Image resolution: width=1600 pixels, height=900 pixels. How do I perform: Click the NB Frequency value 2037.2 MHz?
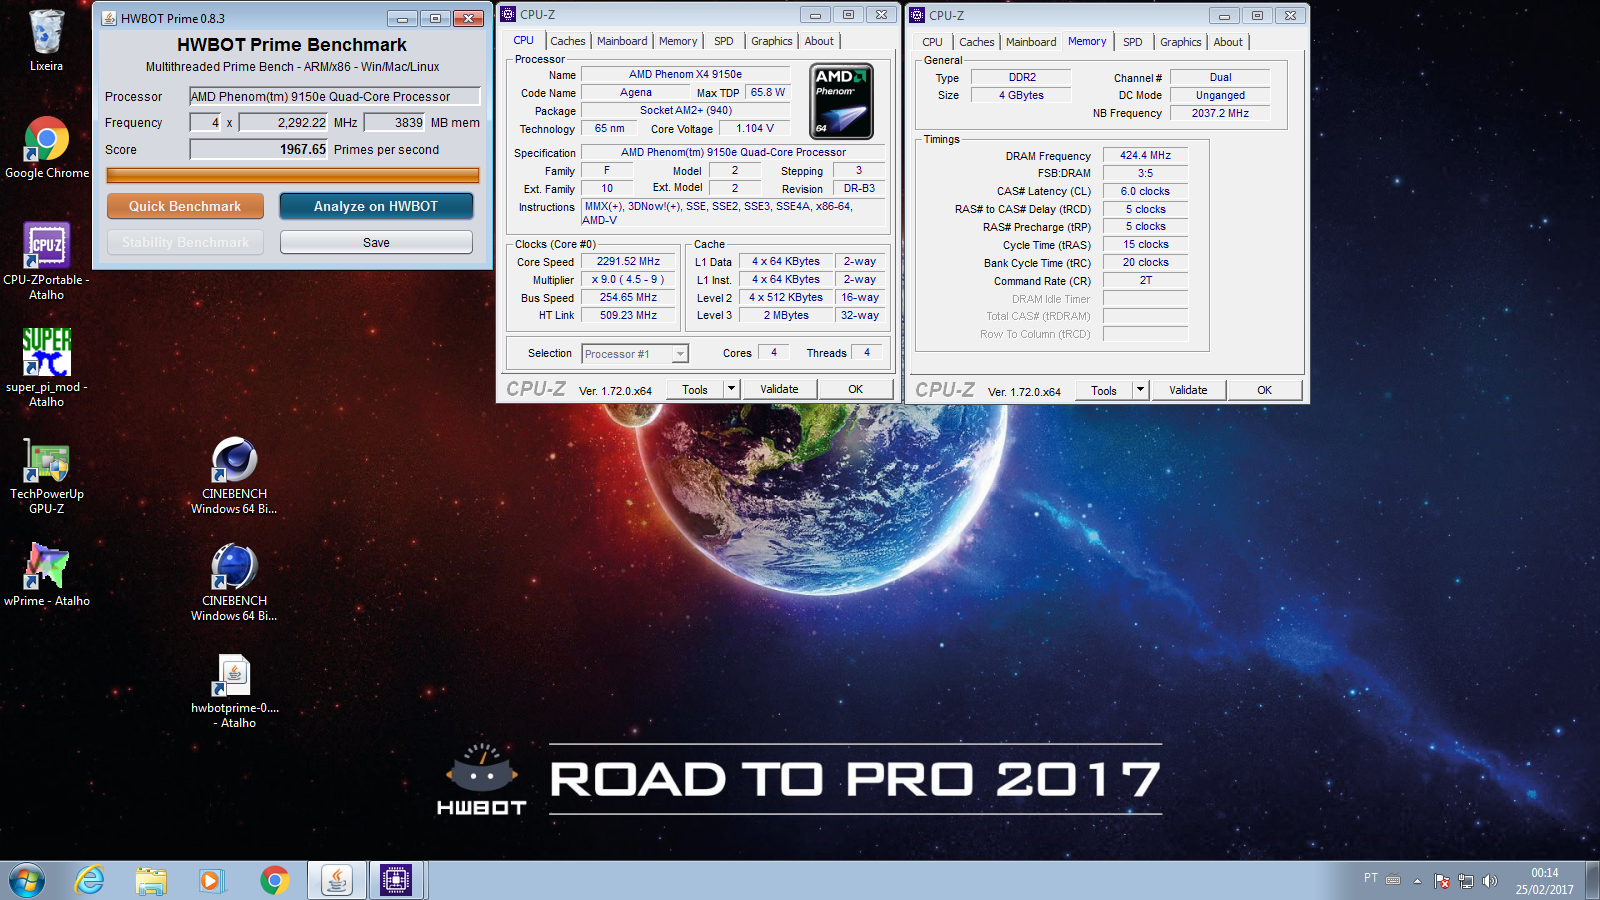tap(1220, 113)
